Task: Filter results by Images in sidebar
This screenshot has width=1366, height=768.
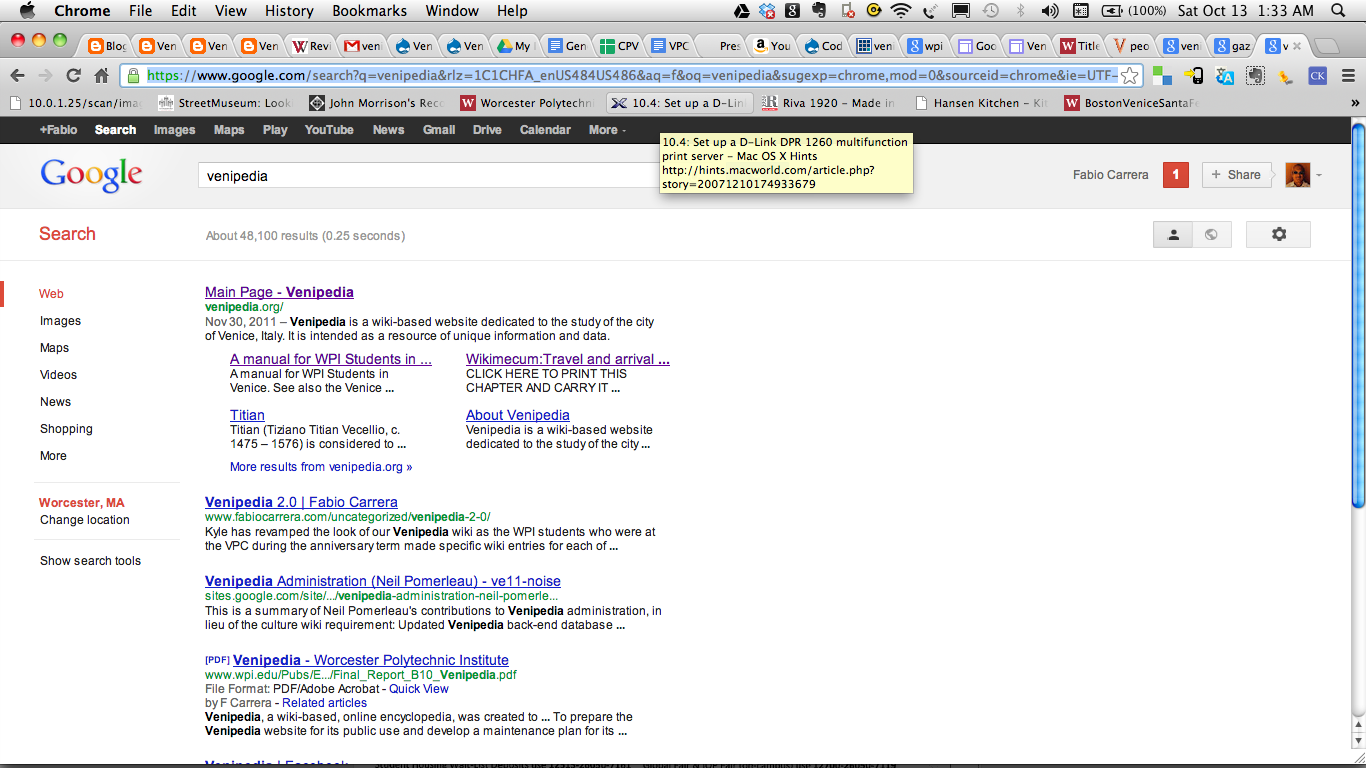Action: coord(60,321)
